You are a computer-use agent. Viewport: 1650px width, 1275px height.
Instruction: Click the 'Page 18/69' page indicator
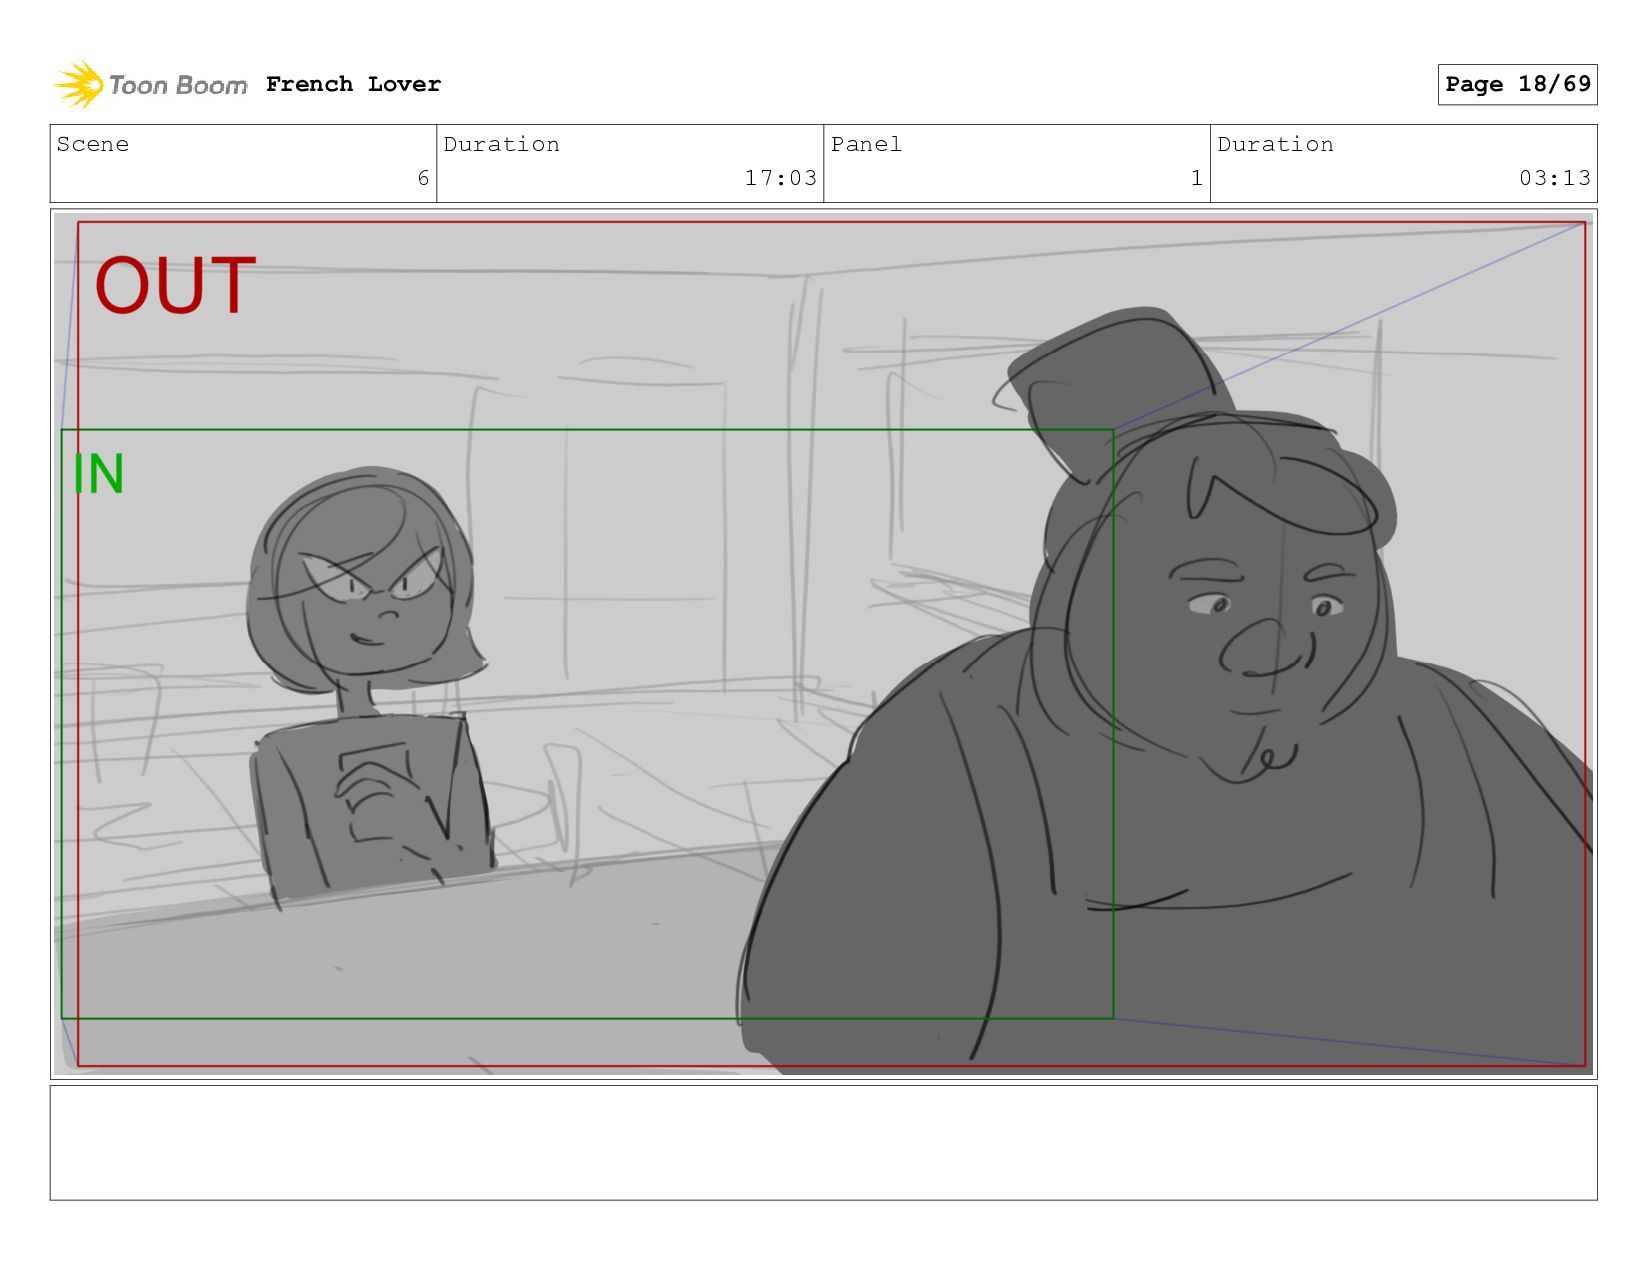point(1517,84)
